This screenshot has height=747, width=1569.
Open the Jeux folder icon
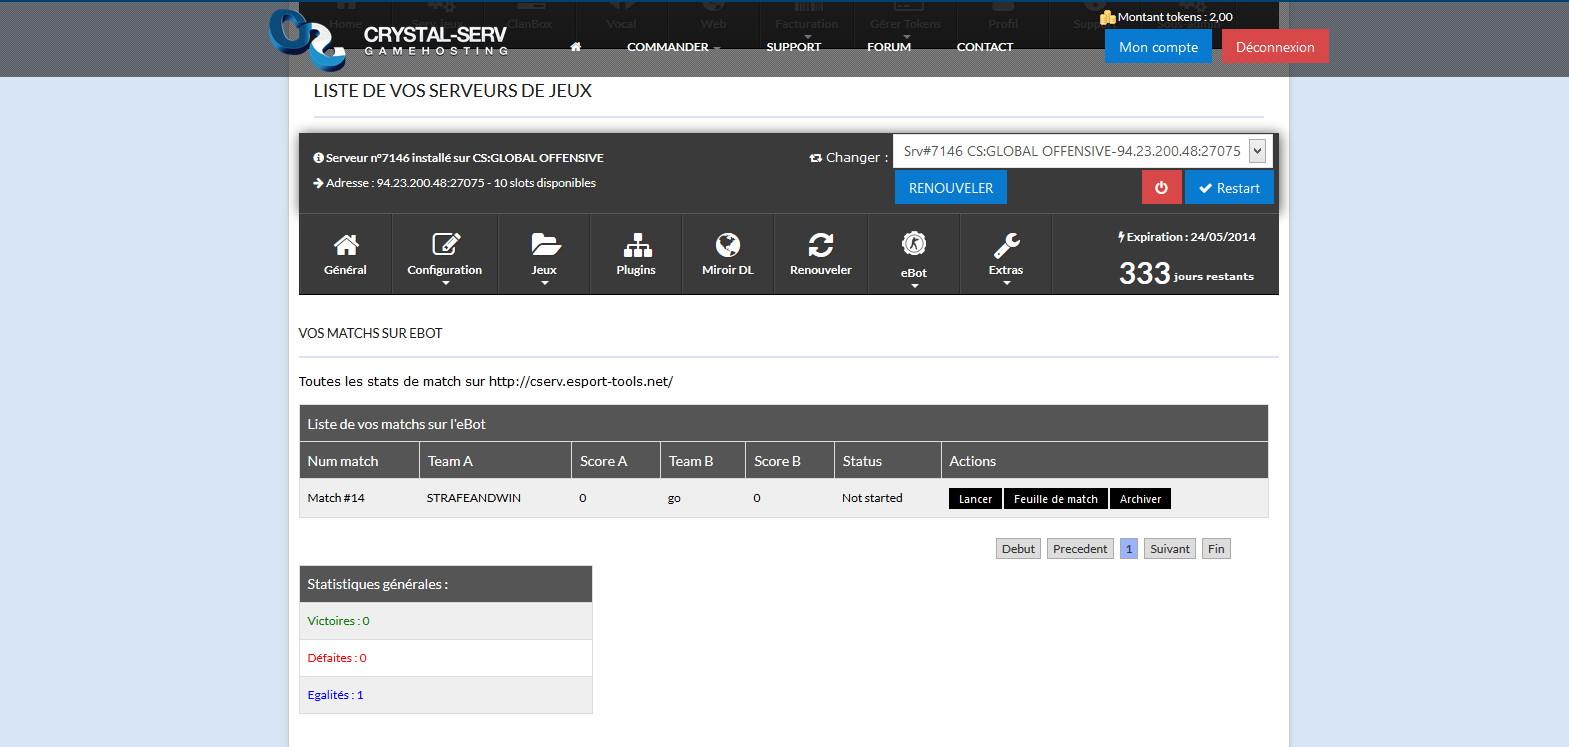[x=545, y=245]
